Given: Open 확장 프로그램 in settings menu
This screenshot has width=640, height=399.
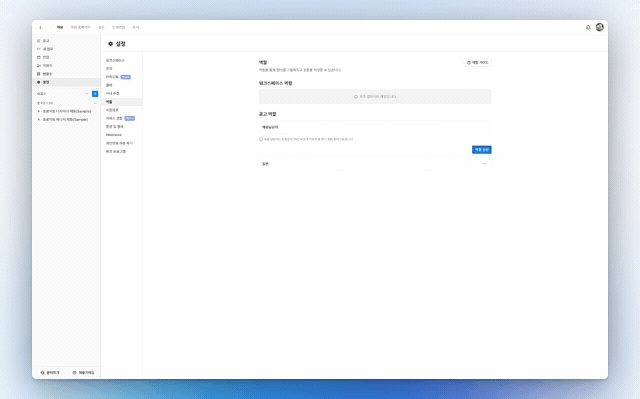Looking at the screenshot, I should 116,151.
